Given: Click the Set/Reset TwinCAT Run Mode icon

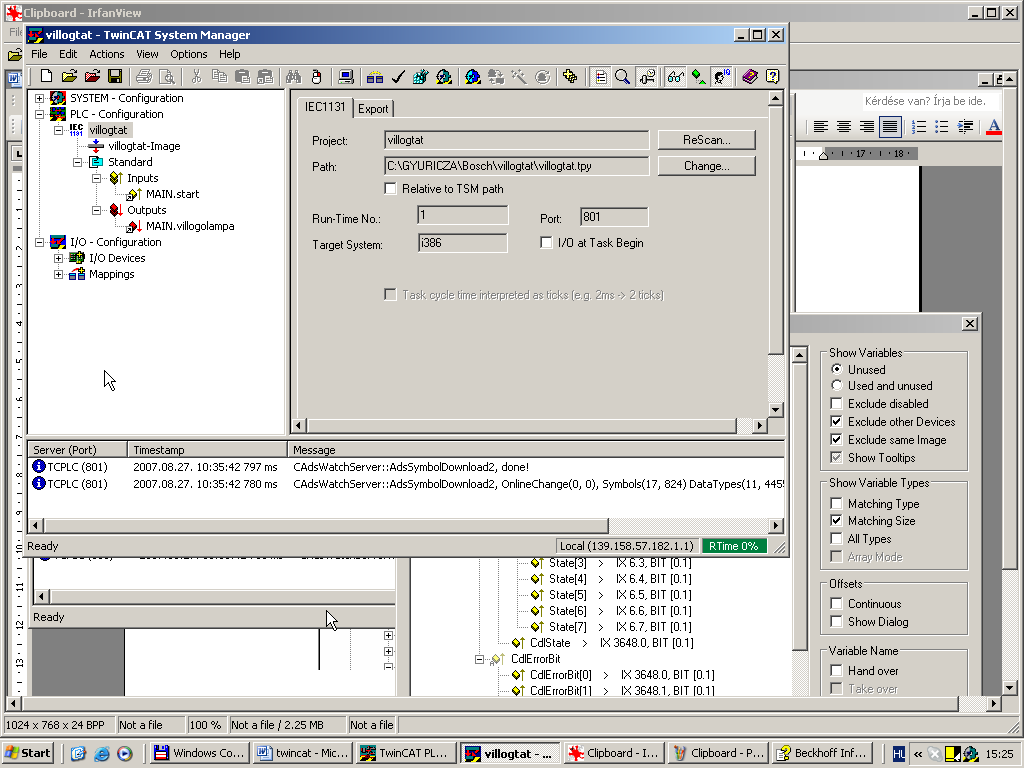Looking at the screenshot, I should coord(444,77).
